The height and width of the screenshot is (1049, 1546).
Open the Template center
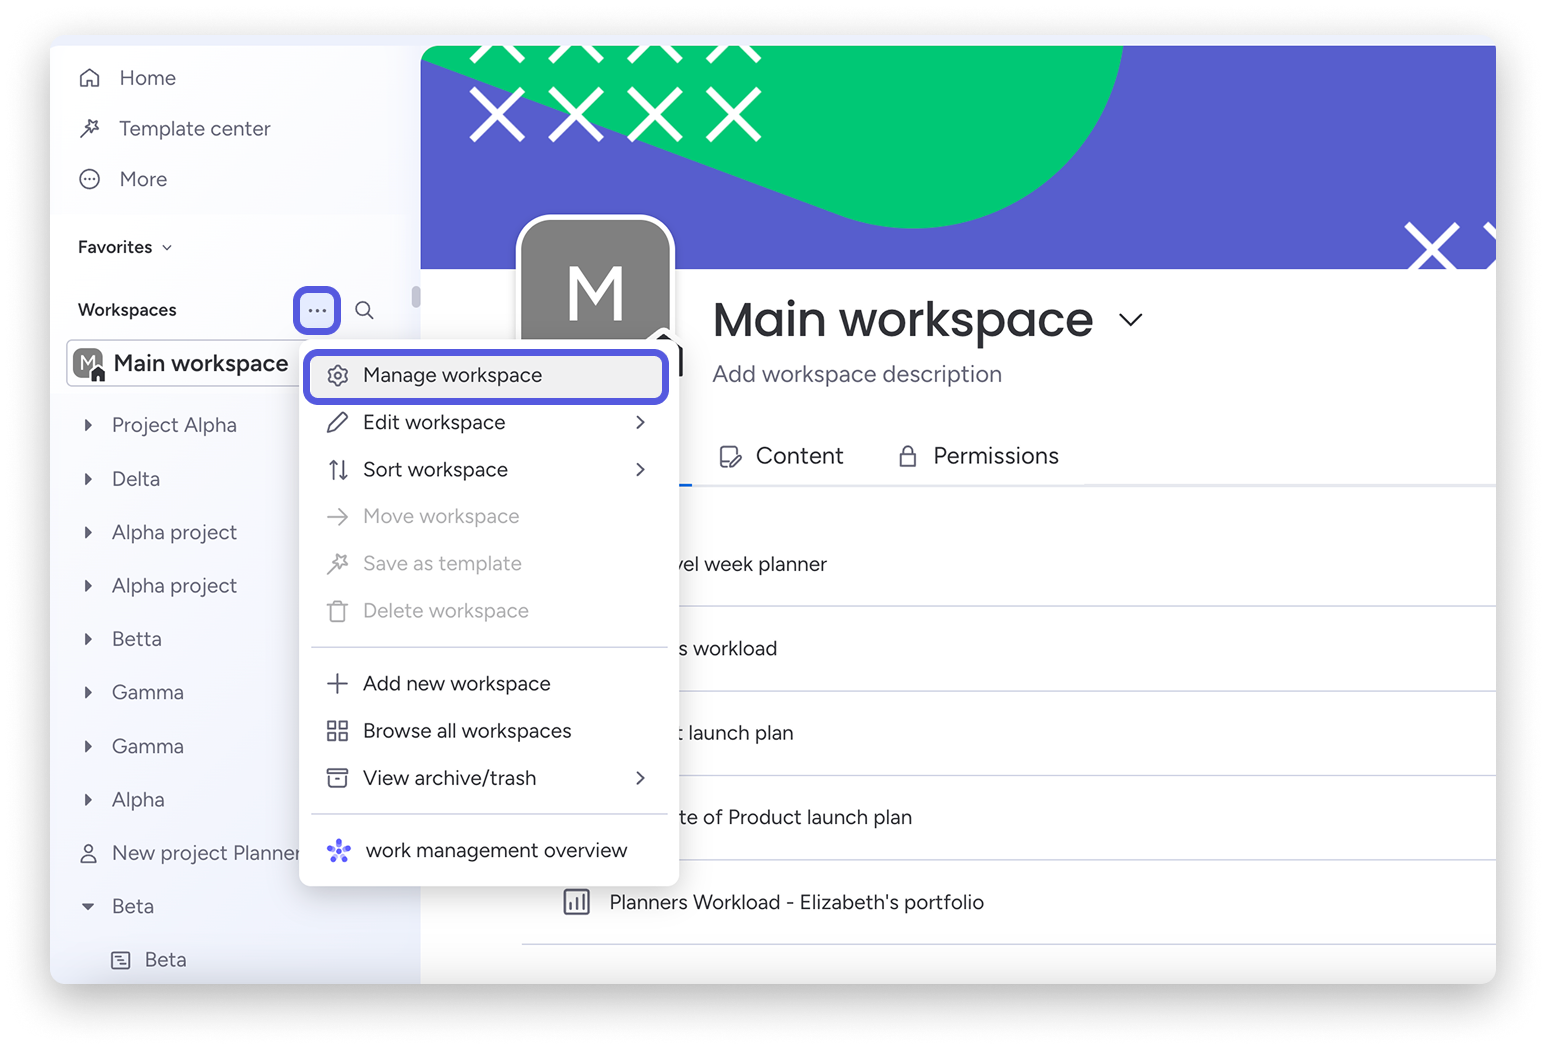click(194, 128)
